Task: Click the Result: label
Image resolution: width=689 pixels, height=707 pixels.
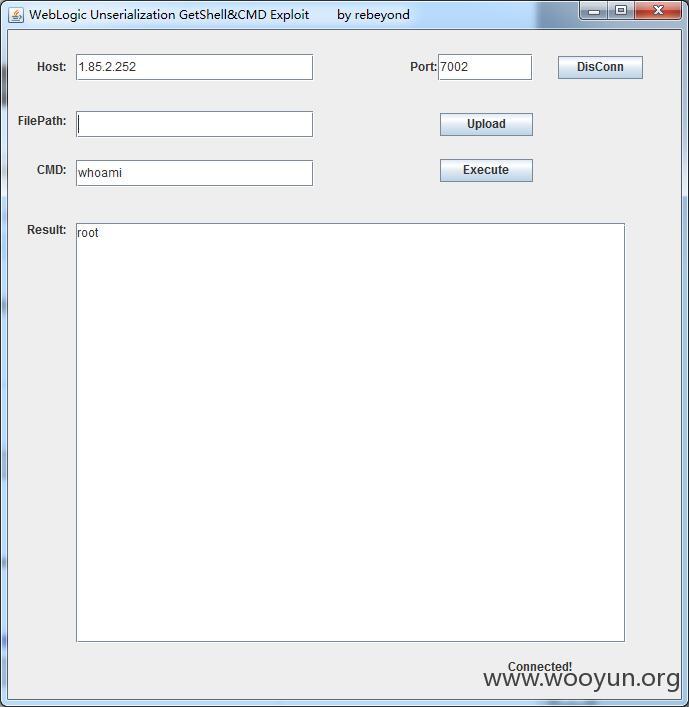Action: pos(46,230)
